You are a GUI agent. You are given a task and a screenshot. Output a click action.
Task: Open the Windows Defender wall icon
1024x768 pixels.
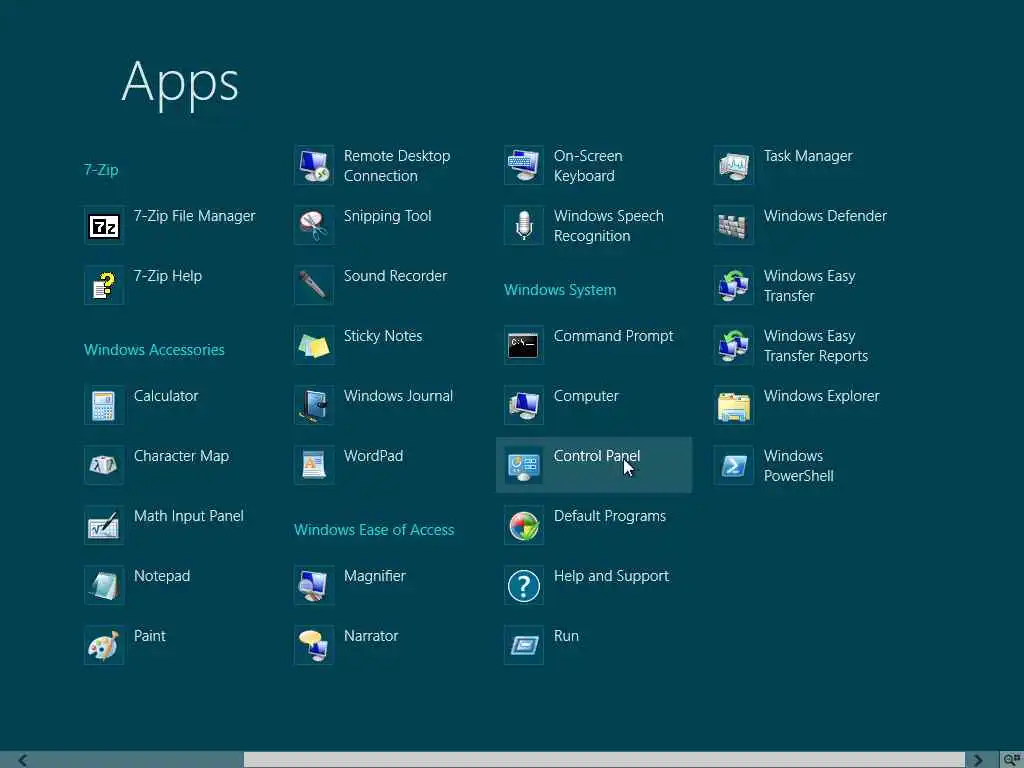pos(734,226)
